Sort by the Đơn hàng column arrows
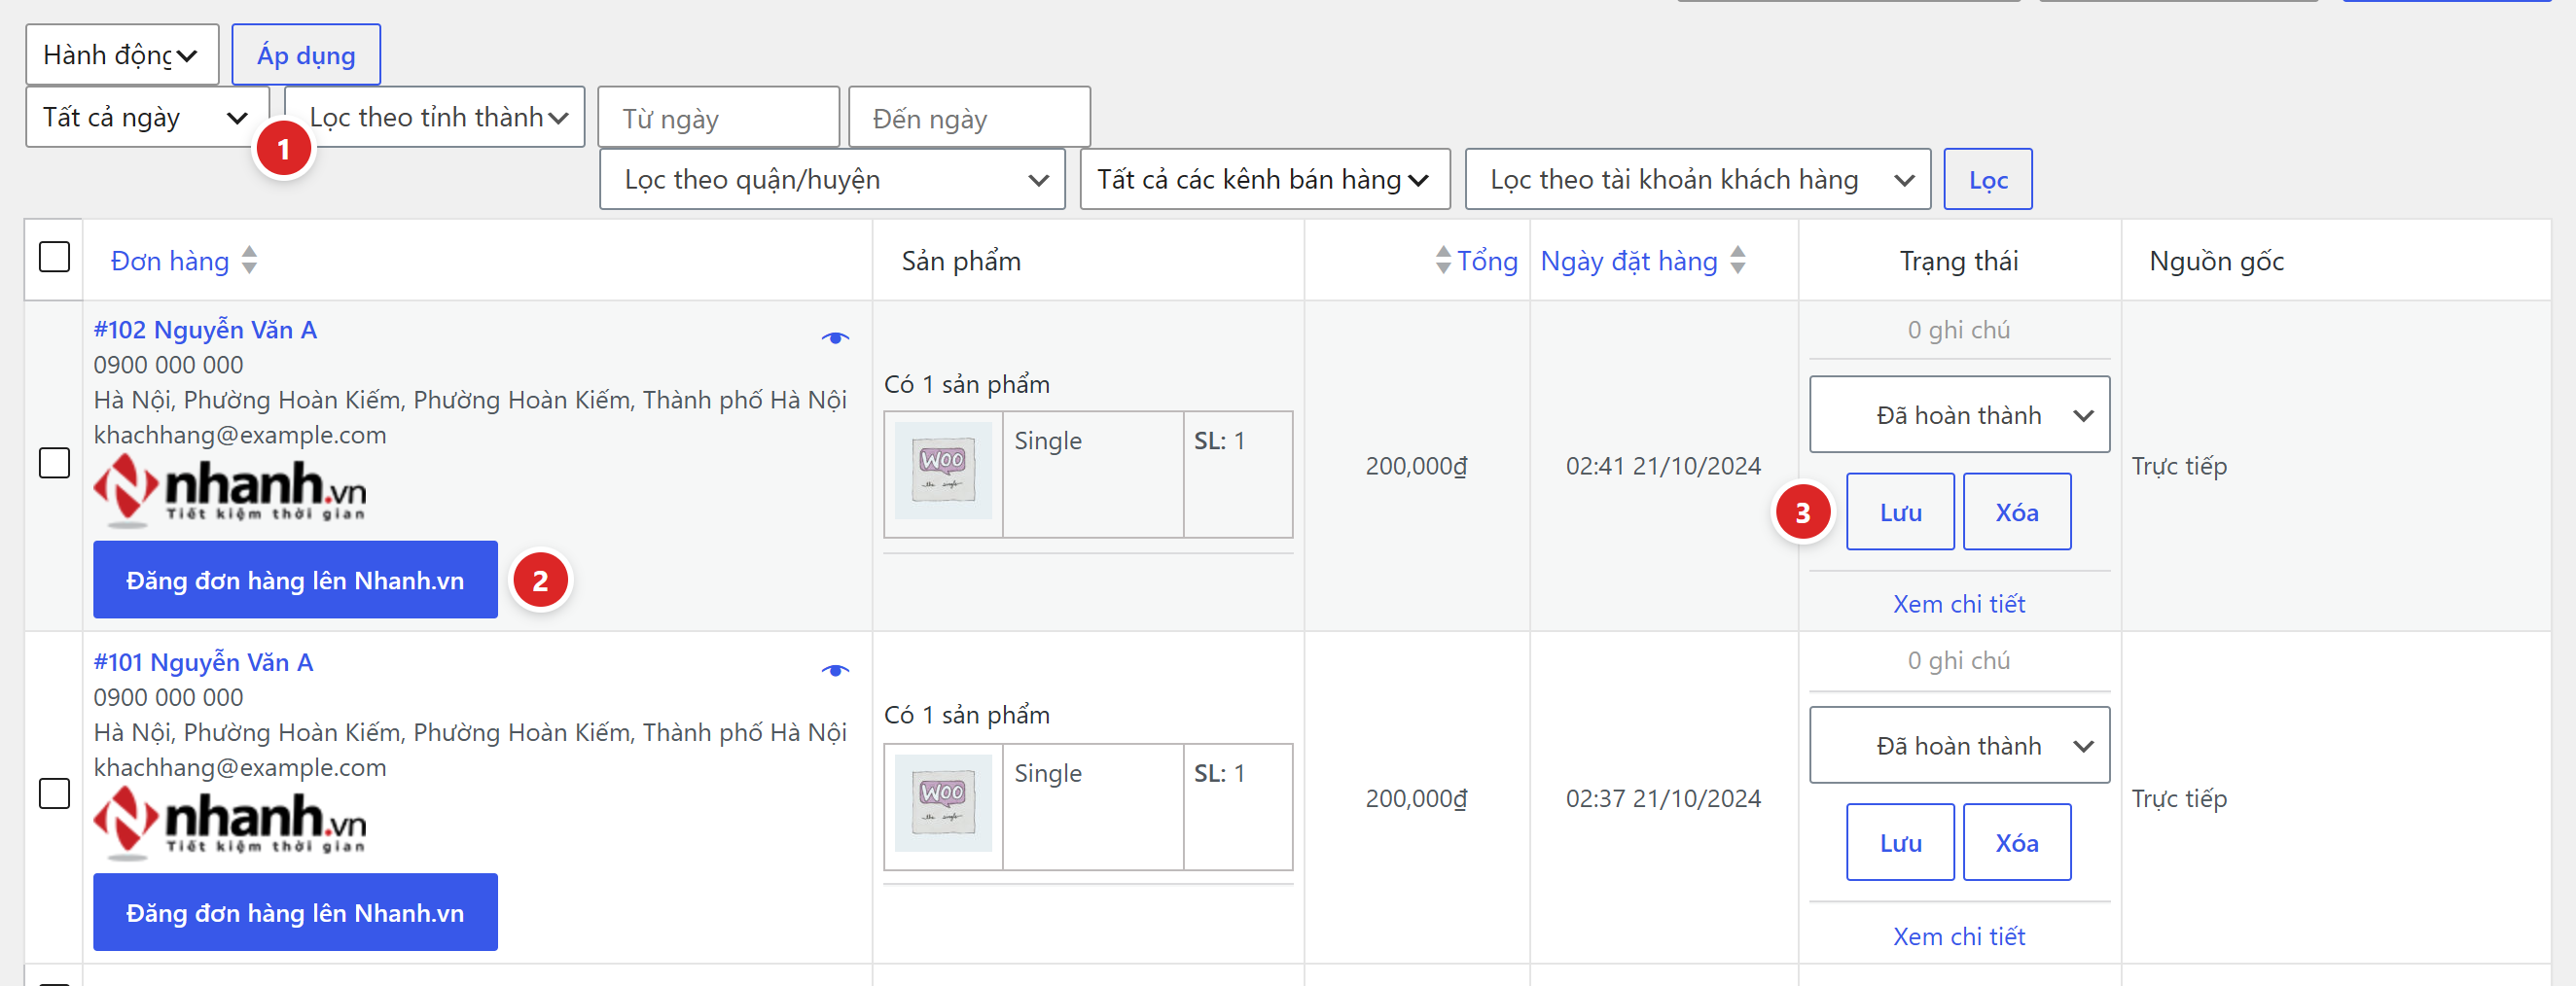This screenshot has width=2576, height=986. coord(249,260)
